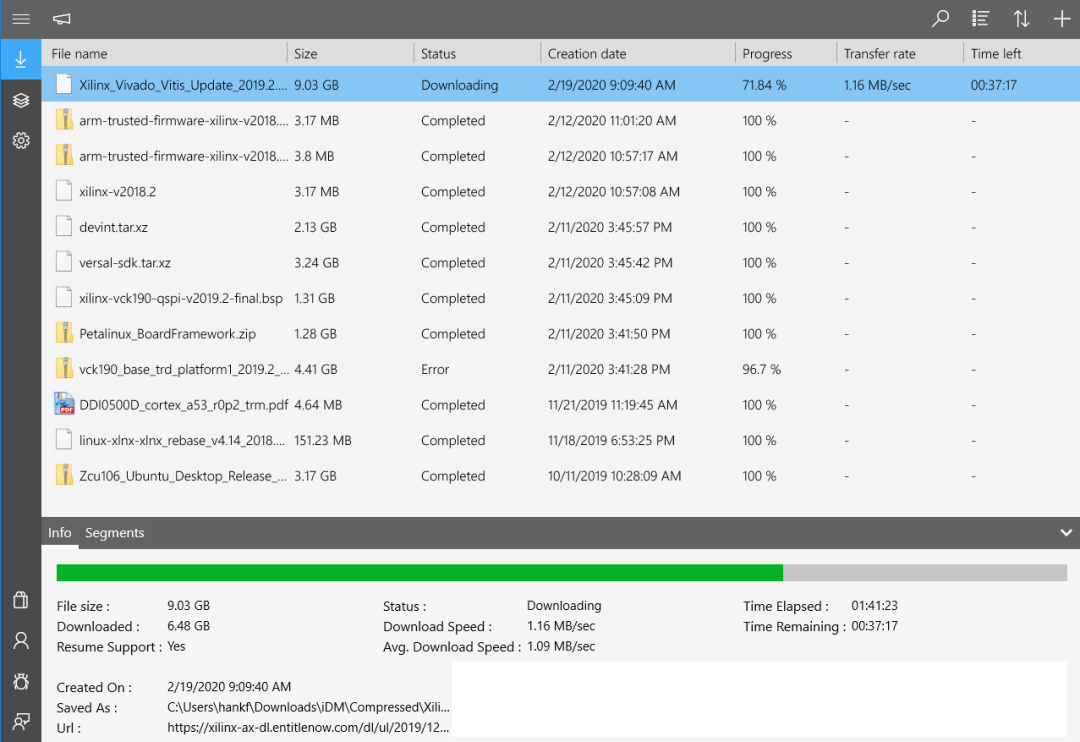Click the PDF icon of DDI0500D_cortex_a53 file
The height and width of the screenshot is (742, 1080).
point(64,404)
